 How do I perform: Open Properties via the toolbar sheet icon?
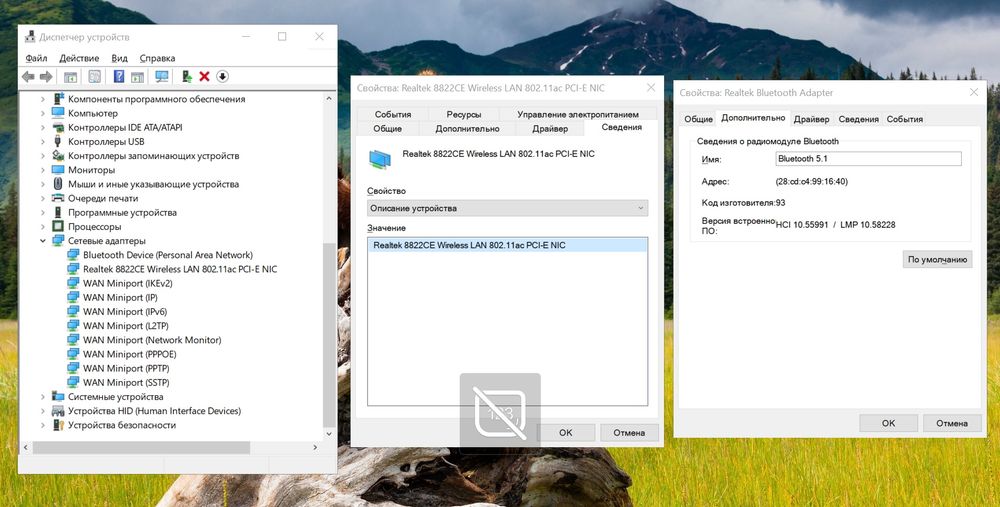[x=94, y=77]
